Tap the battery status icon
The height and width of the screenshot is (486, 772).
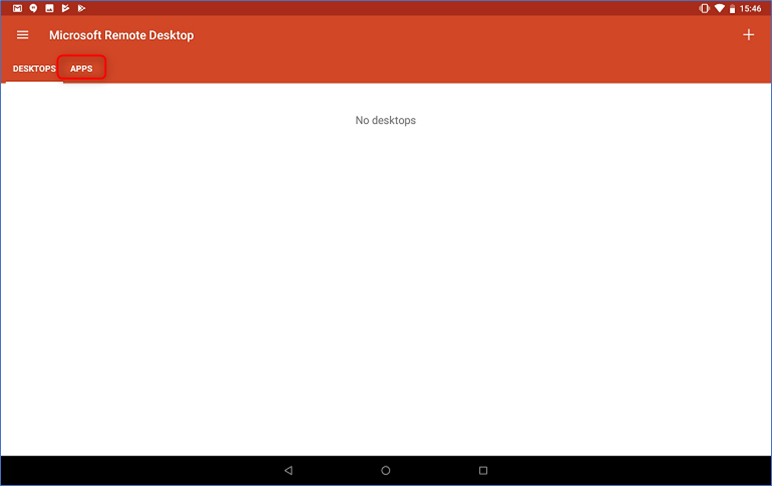(x=732, y=8)
